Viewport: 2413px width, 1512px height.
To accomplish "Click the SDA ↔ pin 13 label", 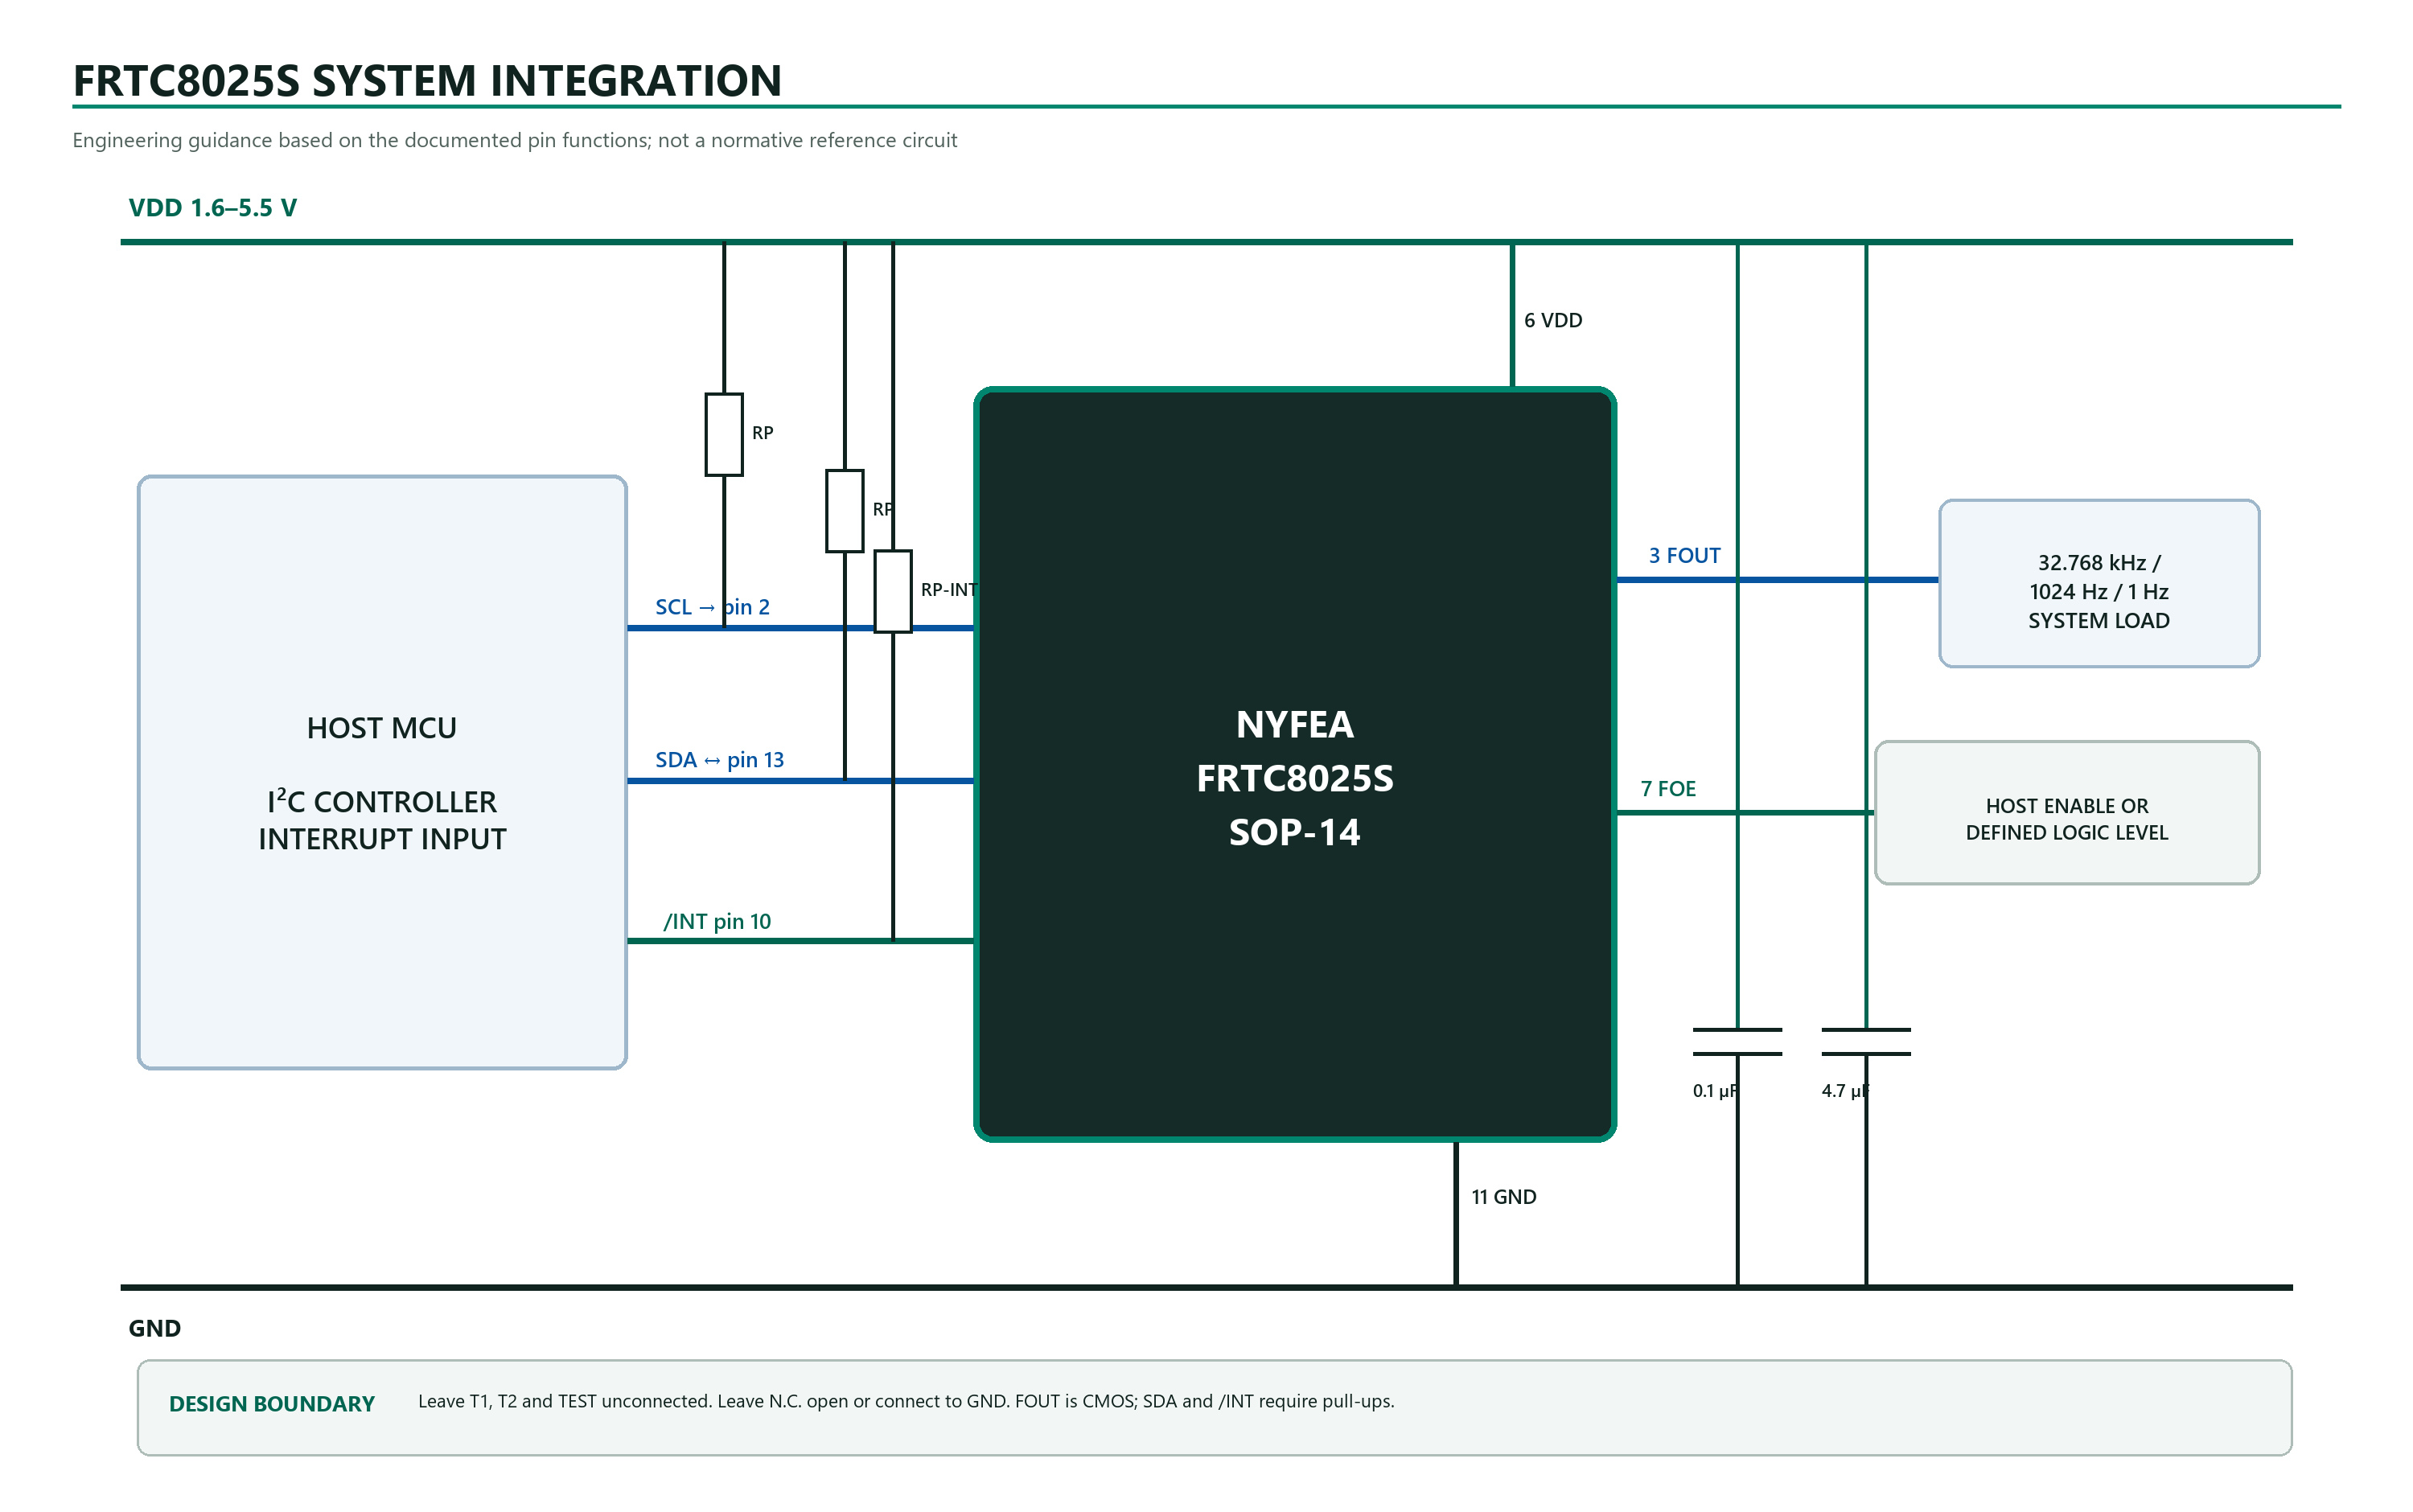I will [x=719, y=760].
